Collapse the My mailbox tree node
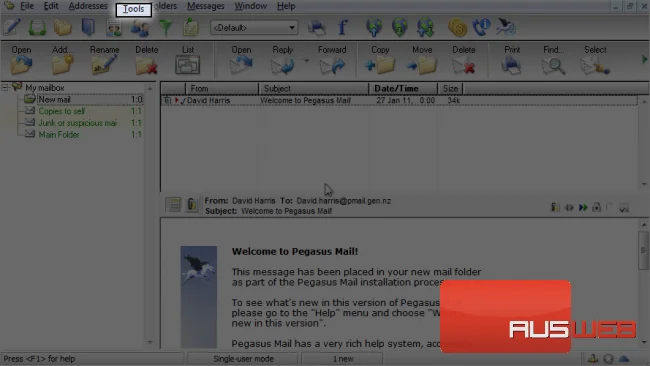The width and height of the screenshot is (650, 366). pos(5,87)
